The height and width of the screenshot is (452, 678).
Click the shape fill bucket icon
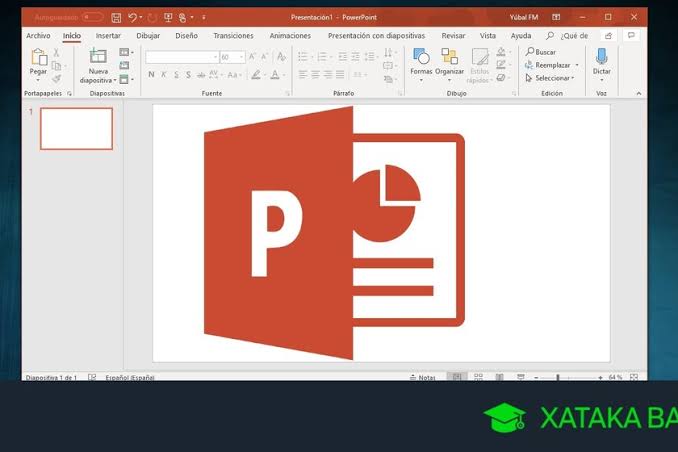pos(501,52)
